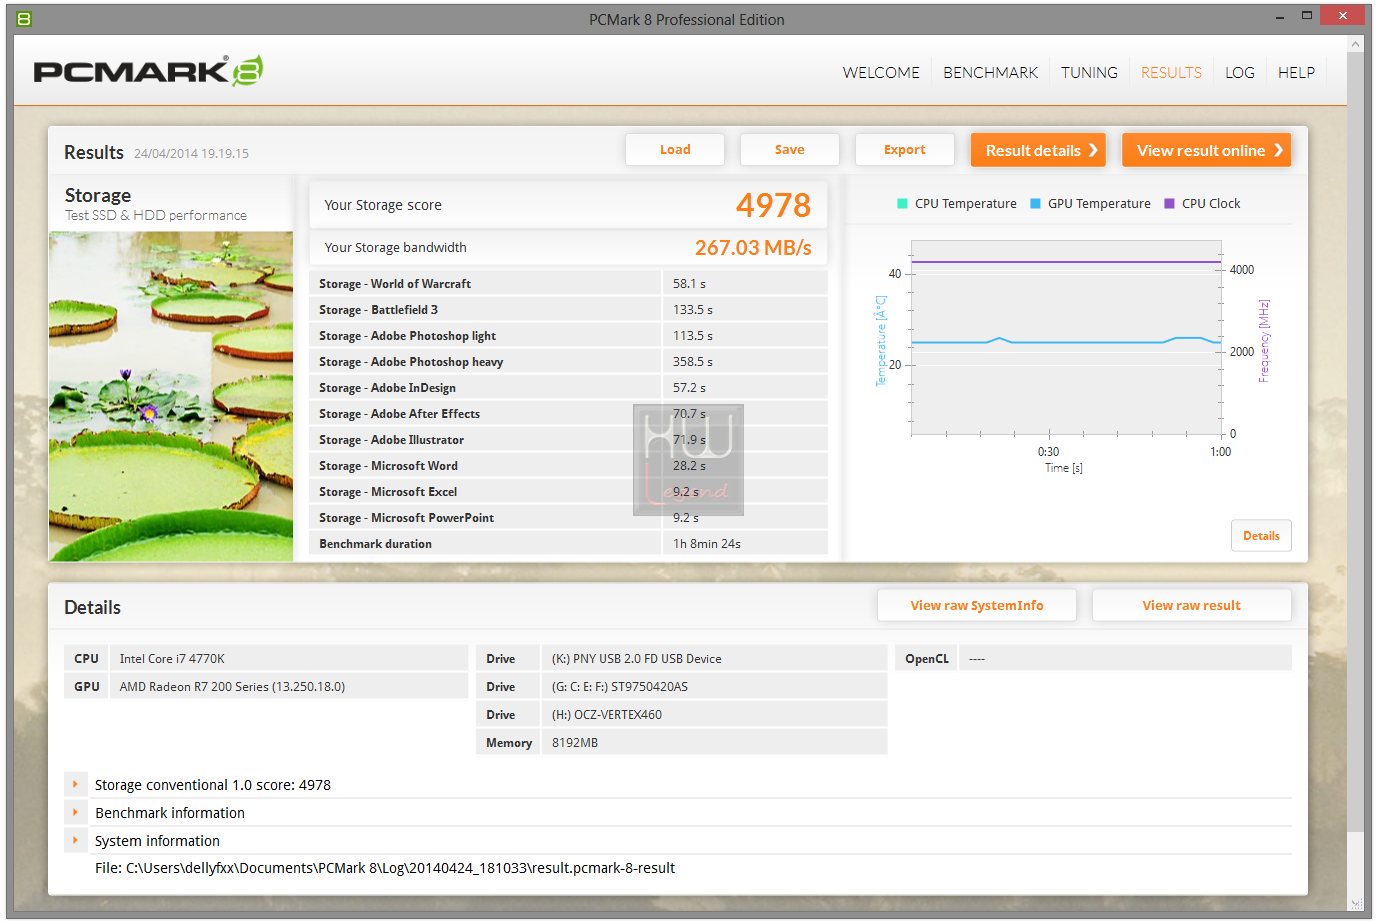1377x921 pixels.
Task: Select Storage - Microsoft PowerPoint row
Action: (568, 518)
